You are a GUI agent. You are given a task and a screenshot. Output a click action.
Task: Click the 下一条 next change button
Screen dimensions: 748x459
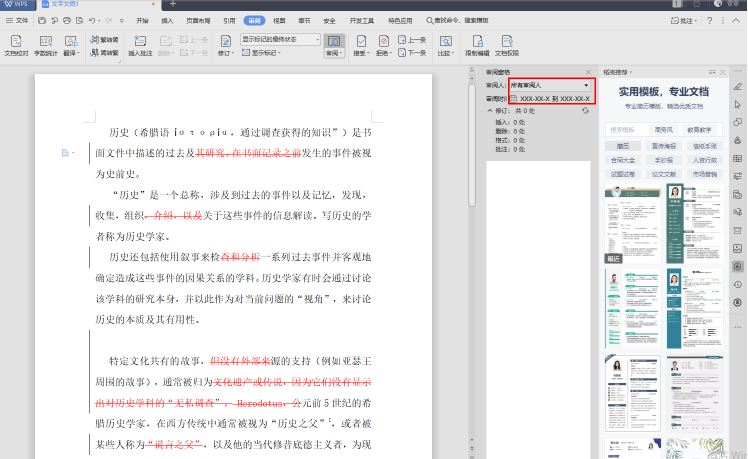tap(412, 52)
